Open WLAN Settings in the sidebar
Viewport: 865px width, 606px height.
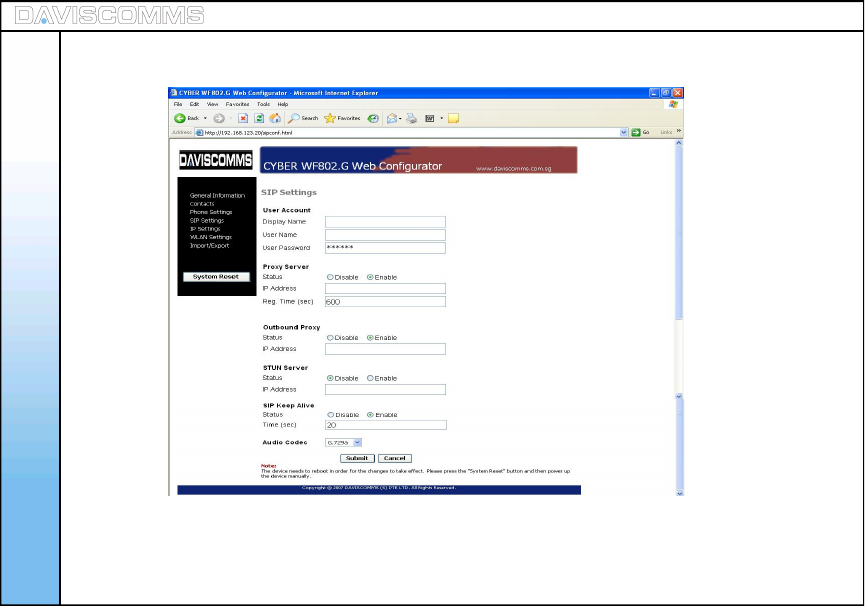[x=211, y=237]
